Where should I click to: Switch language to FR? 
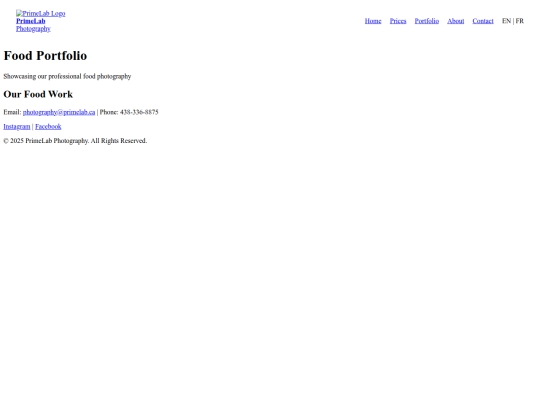520,21
